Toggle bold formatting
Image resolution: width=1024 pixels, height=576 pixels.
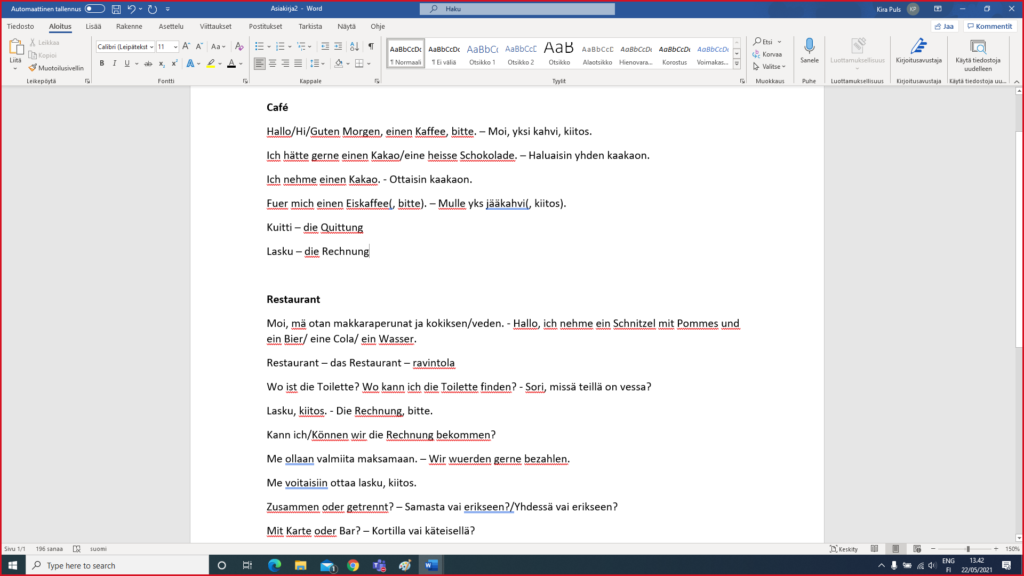click(x=102, y=64)
